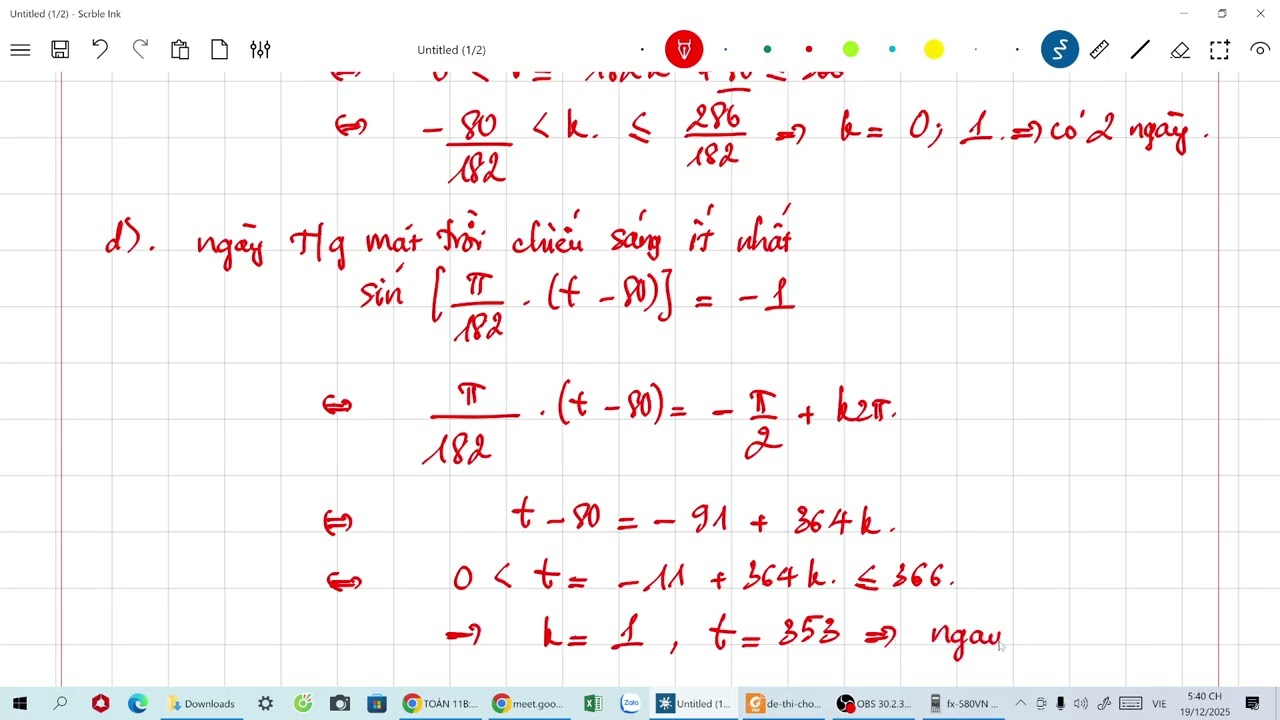The image size is (1280, 720).
Task: Switch to de-thi-cho PDF taskbar item
Action: [784, 704]
